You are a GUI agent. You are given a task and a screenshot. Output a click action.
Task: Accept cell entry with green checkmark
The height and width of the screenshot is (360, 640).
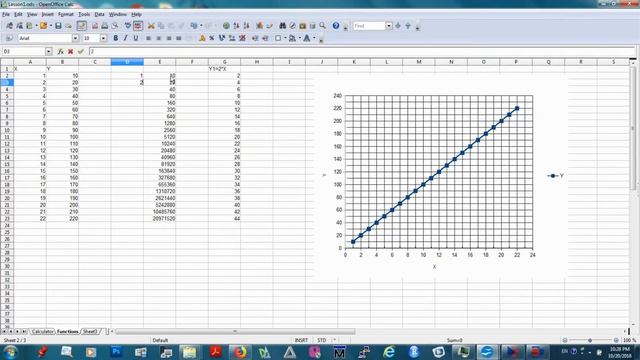click(80, 51)
